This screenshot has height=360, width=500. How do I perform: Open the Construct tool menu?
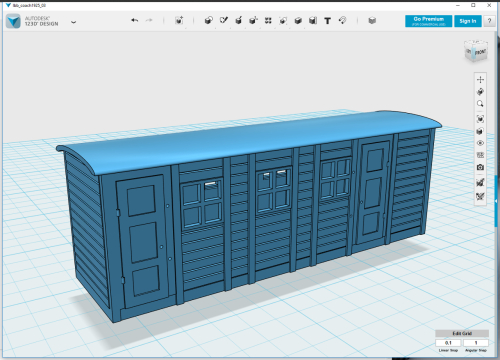tap(238, 20)
